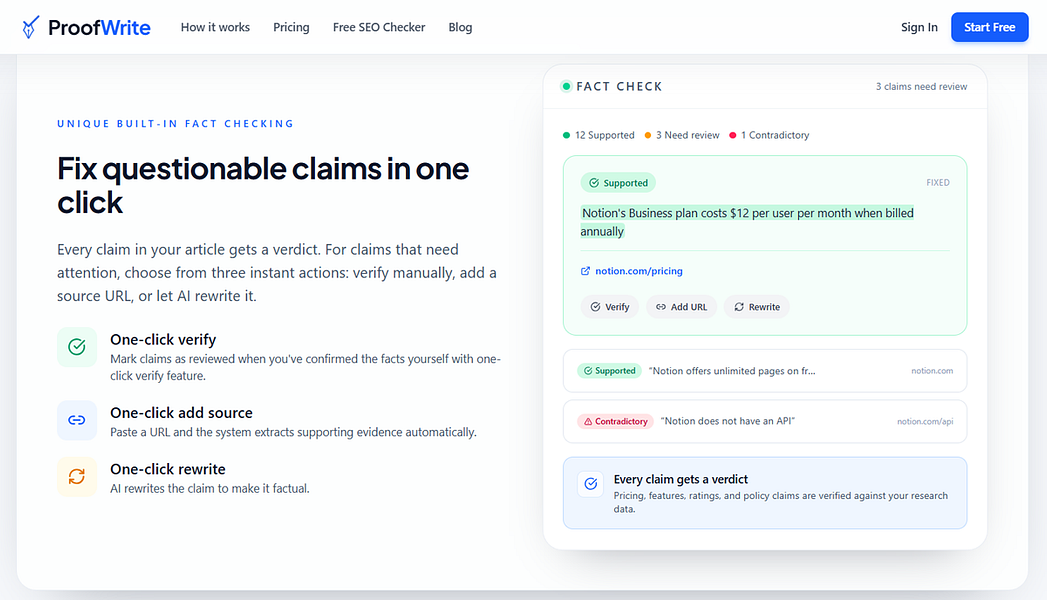Open the Blog page
This screenshot has width=1047, height=600.
point(460,27)
